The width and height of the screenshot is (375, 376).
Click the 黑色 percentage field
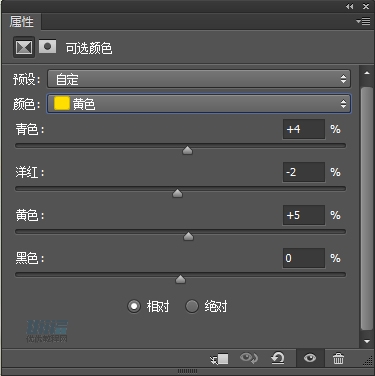coord(304,258)
